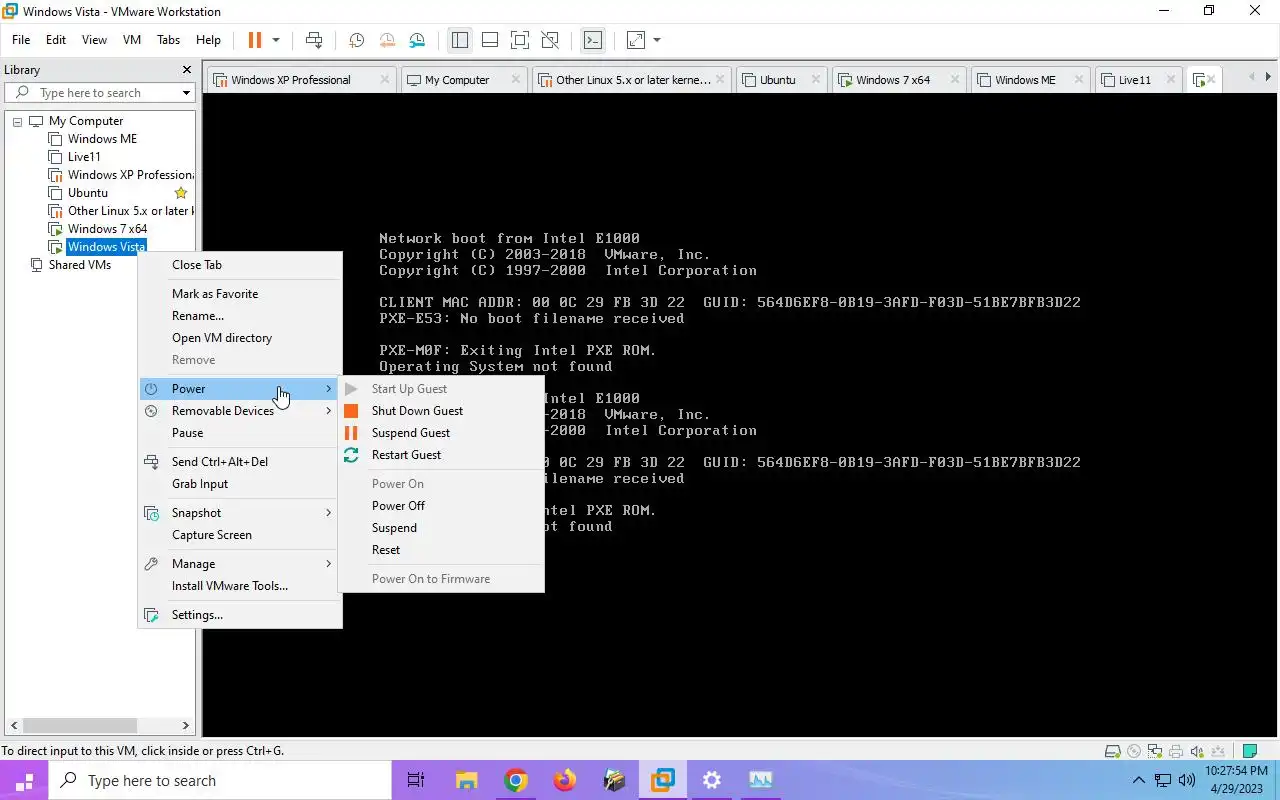Click the favorite star next to Ubuntu
The height and width of the screenshot is (800, 1280).
tap(181, 193)
